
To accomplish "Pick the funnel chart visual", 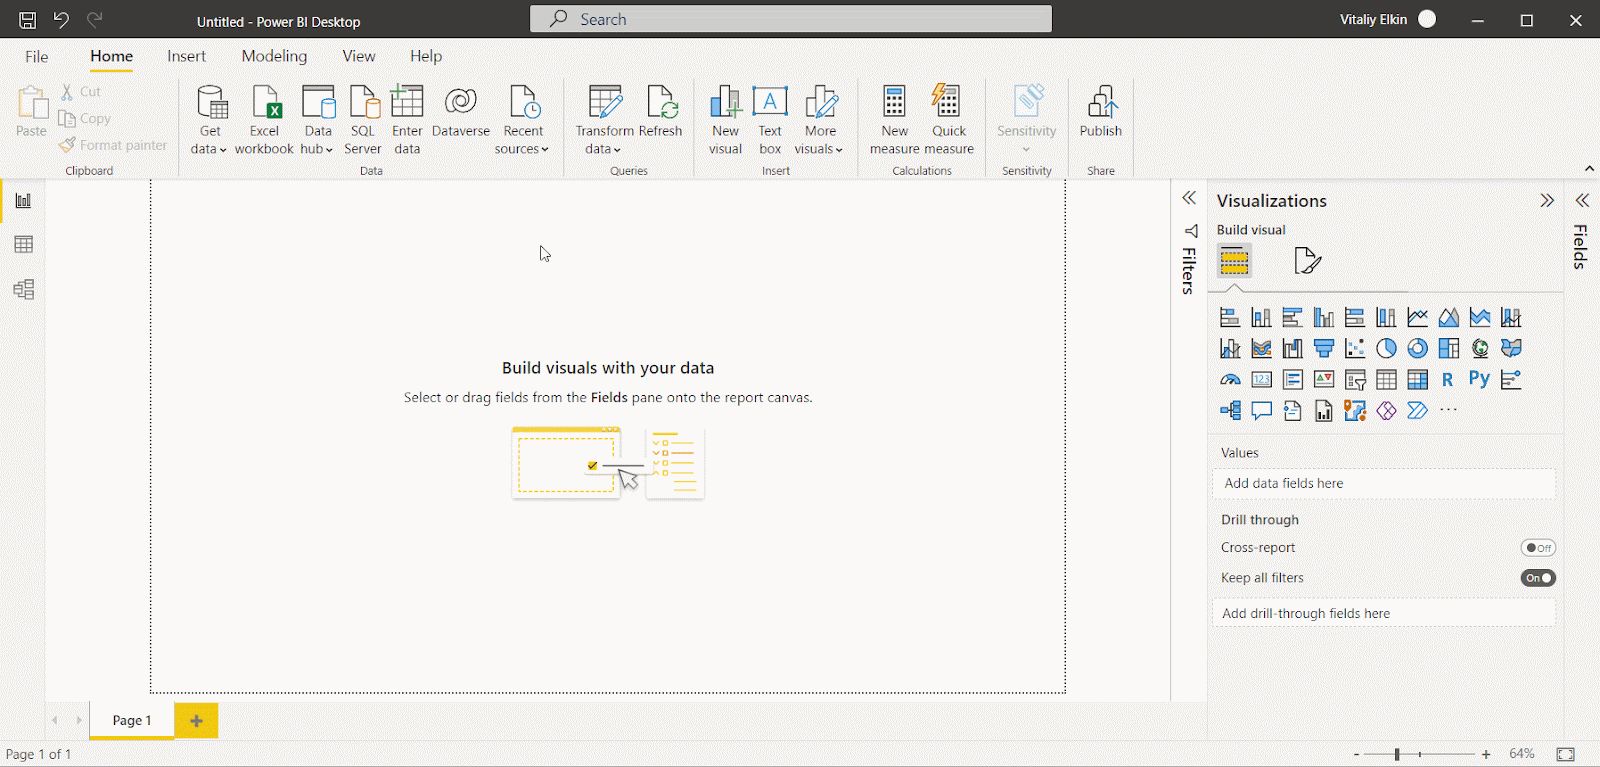I will [1323, 349].
